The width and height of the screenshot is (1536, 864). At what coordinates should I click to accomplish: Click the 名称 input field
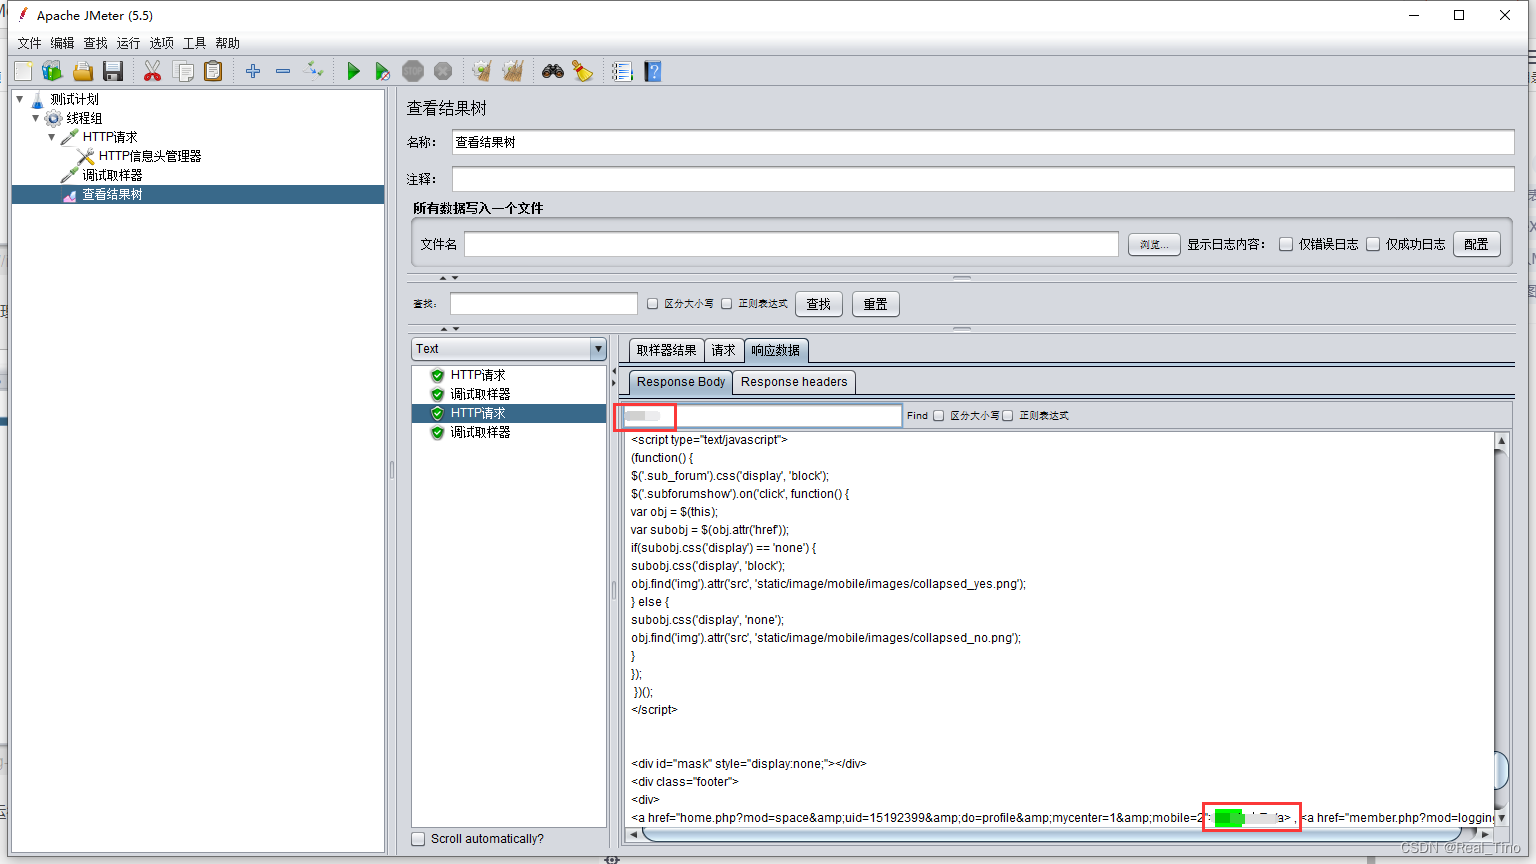click(983, 142)
